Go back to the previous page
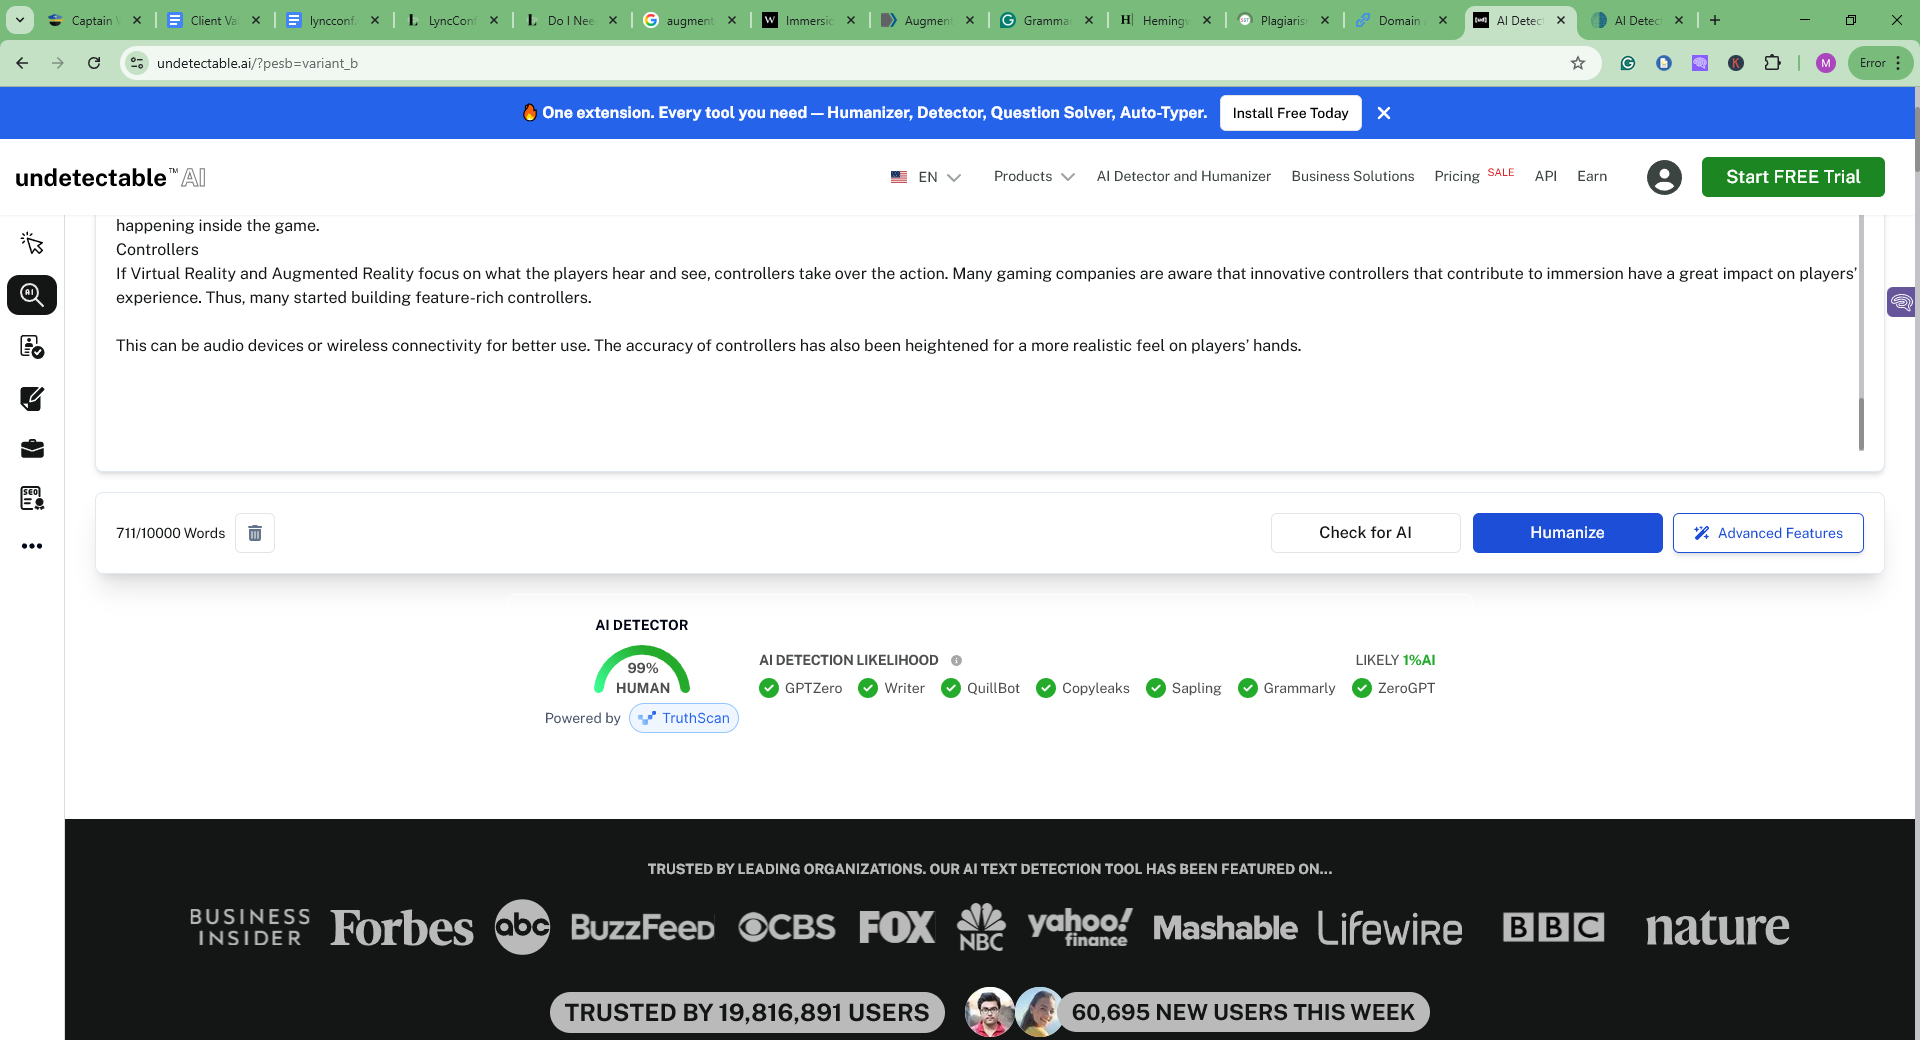Image resolution: width=1920 pixels, height=1040 pixels. point(22,63)
